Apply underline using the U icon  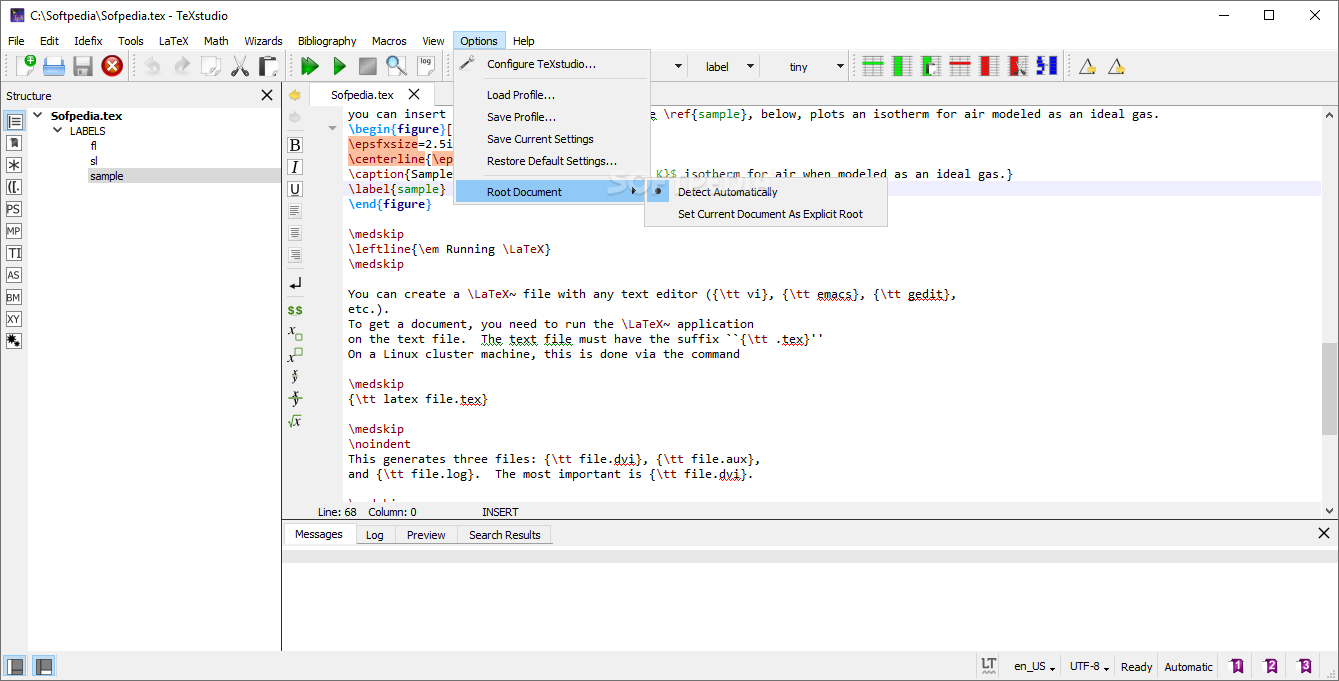point(295,189)
